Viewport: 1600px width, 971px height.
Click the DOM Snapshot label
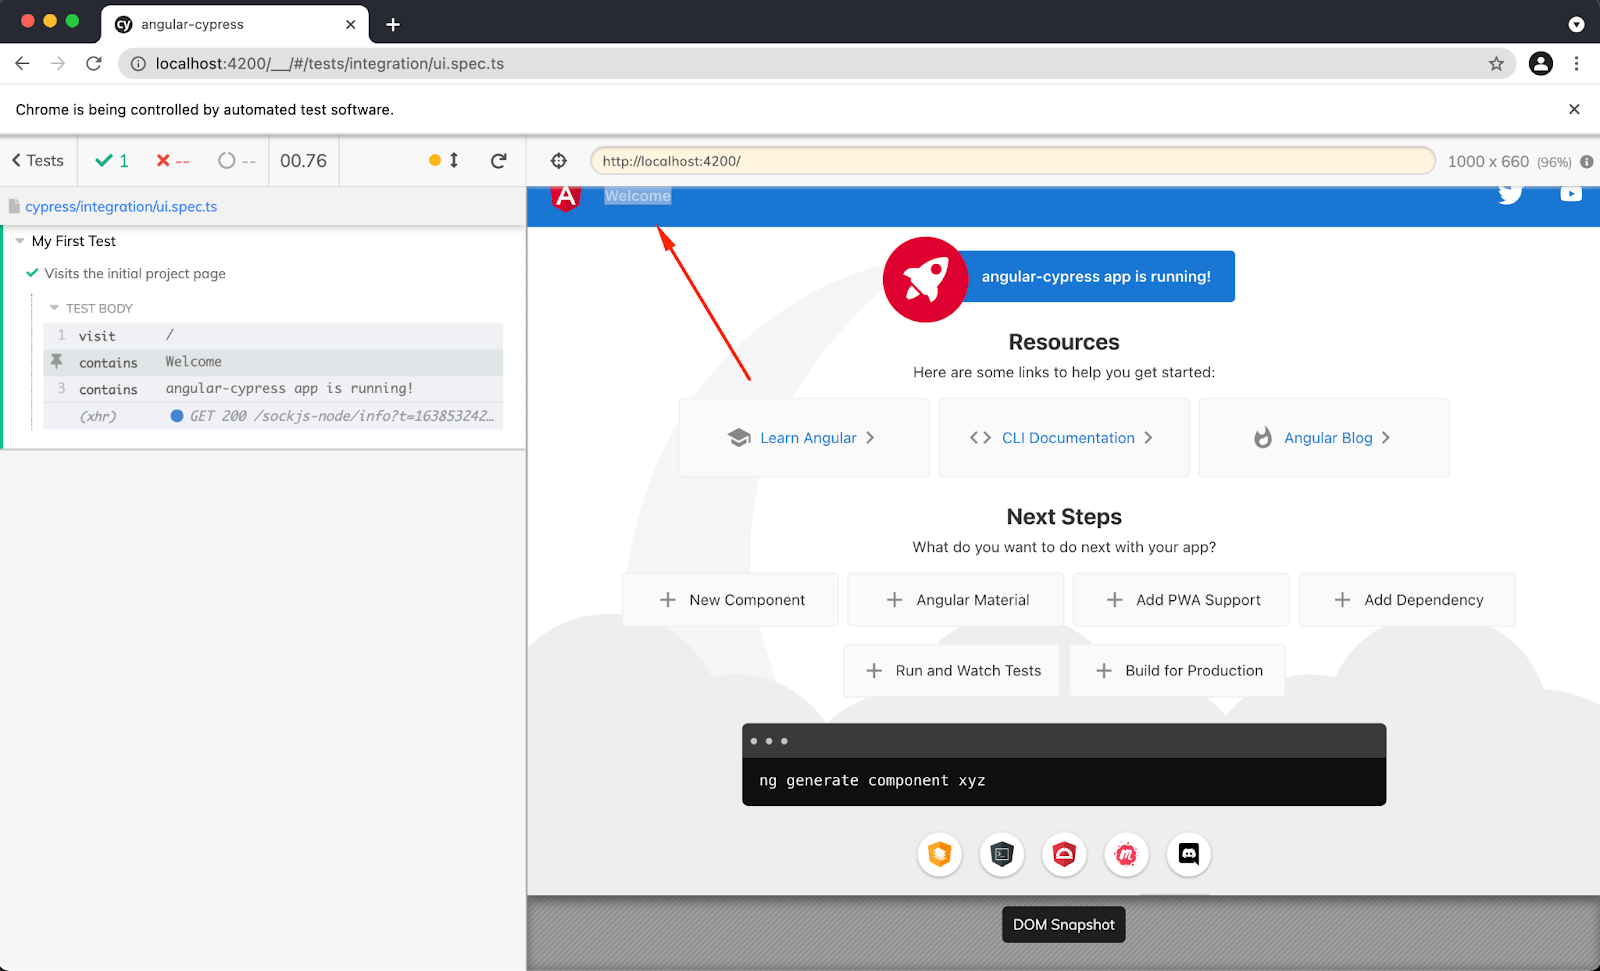[x=1064, y=925]
